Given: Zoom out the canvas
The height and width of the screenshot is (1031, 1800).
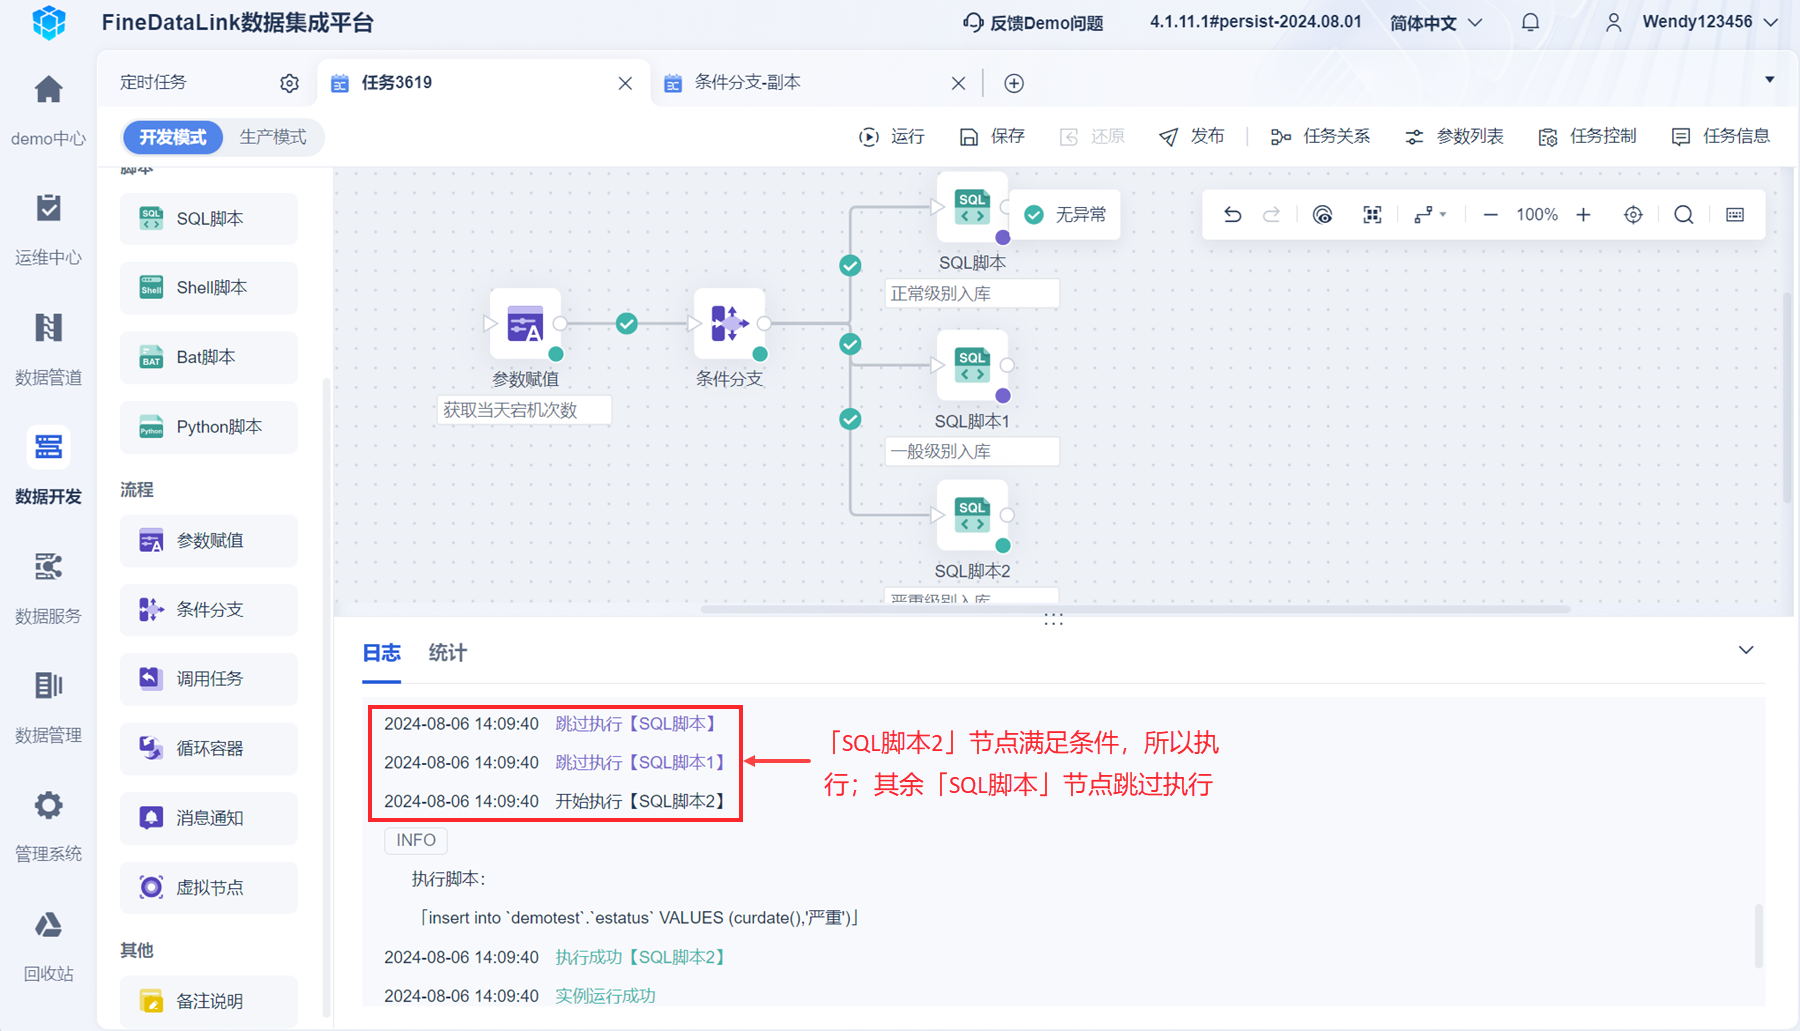Looking at the screenshot, I should [x=1490, y=215].
